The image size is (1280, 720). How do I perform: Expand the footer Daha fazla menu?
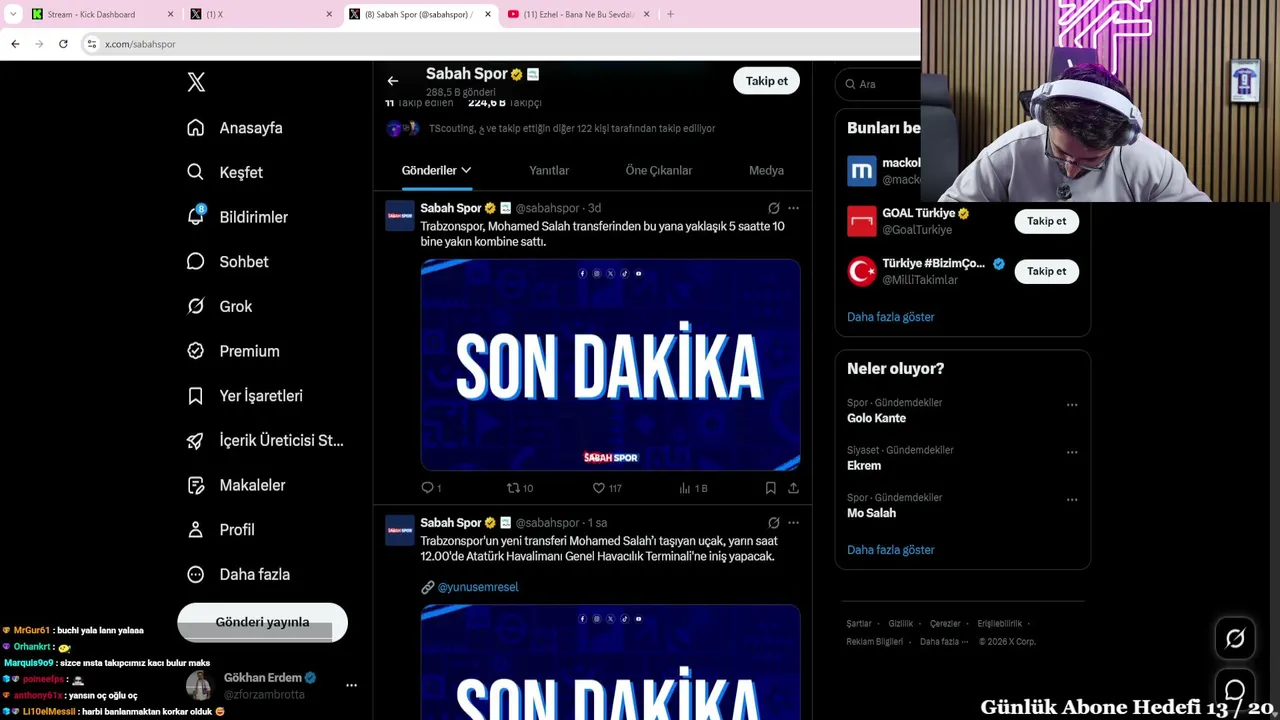(943, 642)
